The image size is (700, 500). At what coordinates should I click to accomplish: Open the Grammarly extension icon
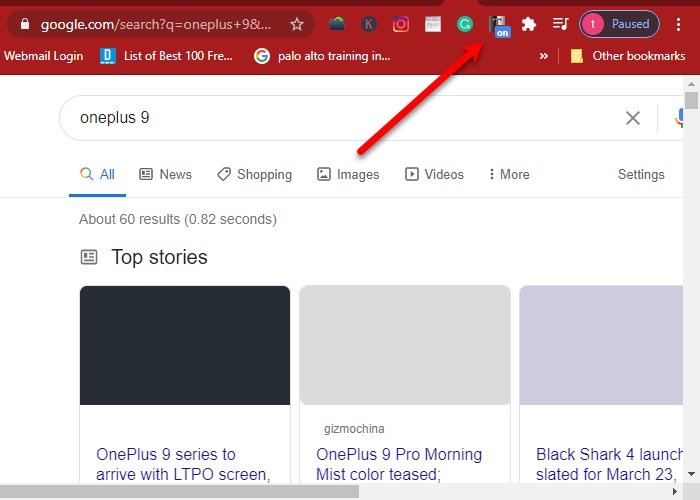click(x=465, y=24)
